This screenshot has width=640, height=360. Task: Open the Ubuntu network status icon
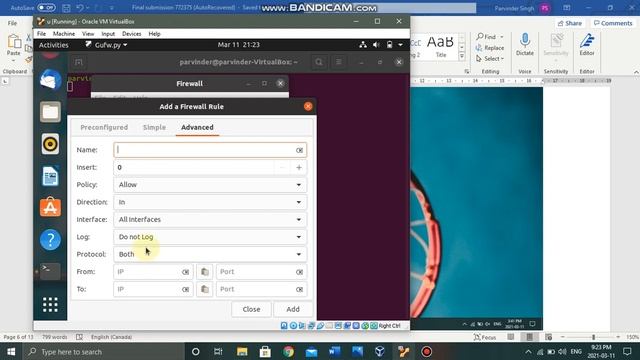[363, 45]
